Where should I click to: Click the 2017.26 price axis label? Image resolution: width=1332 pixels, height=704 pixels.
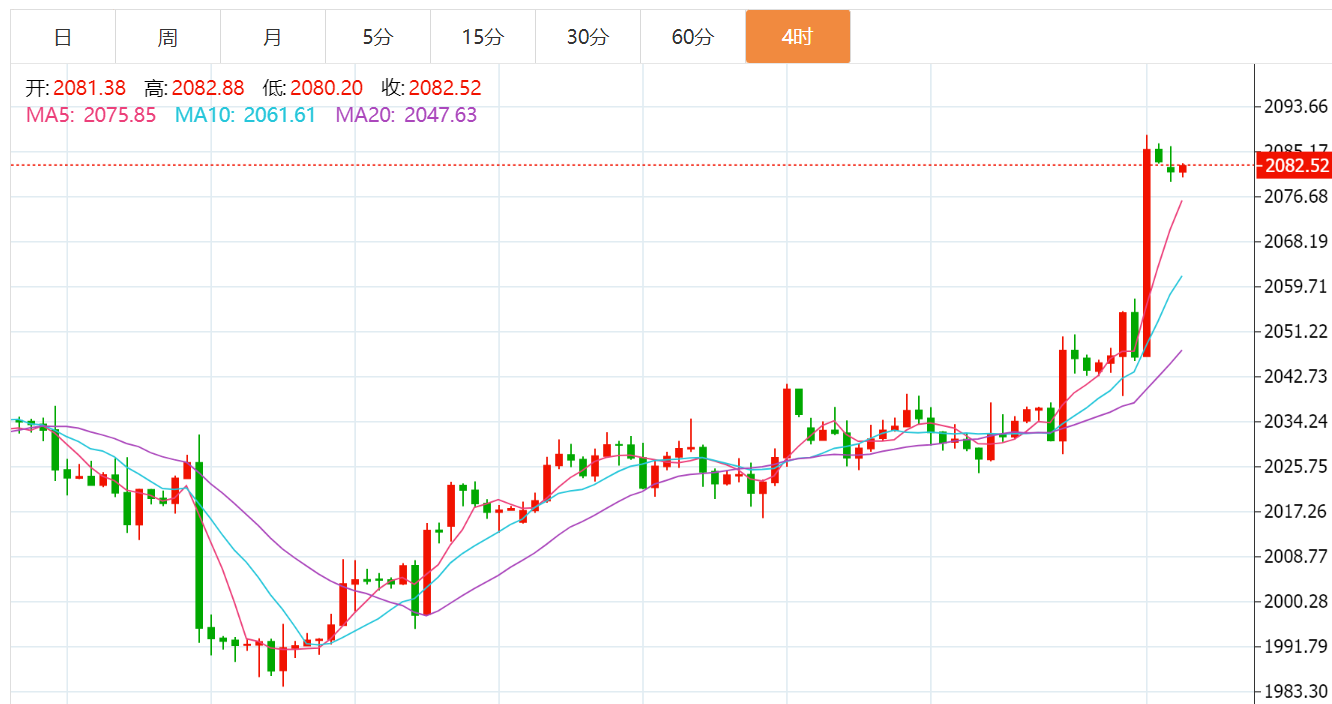[x=1296, y=511]
